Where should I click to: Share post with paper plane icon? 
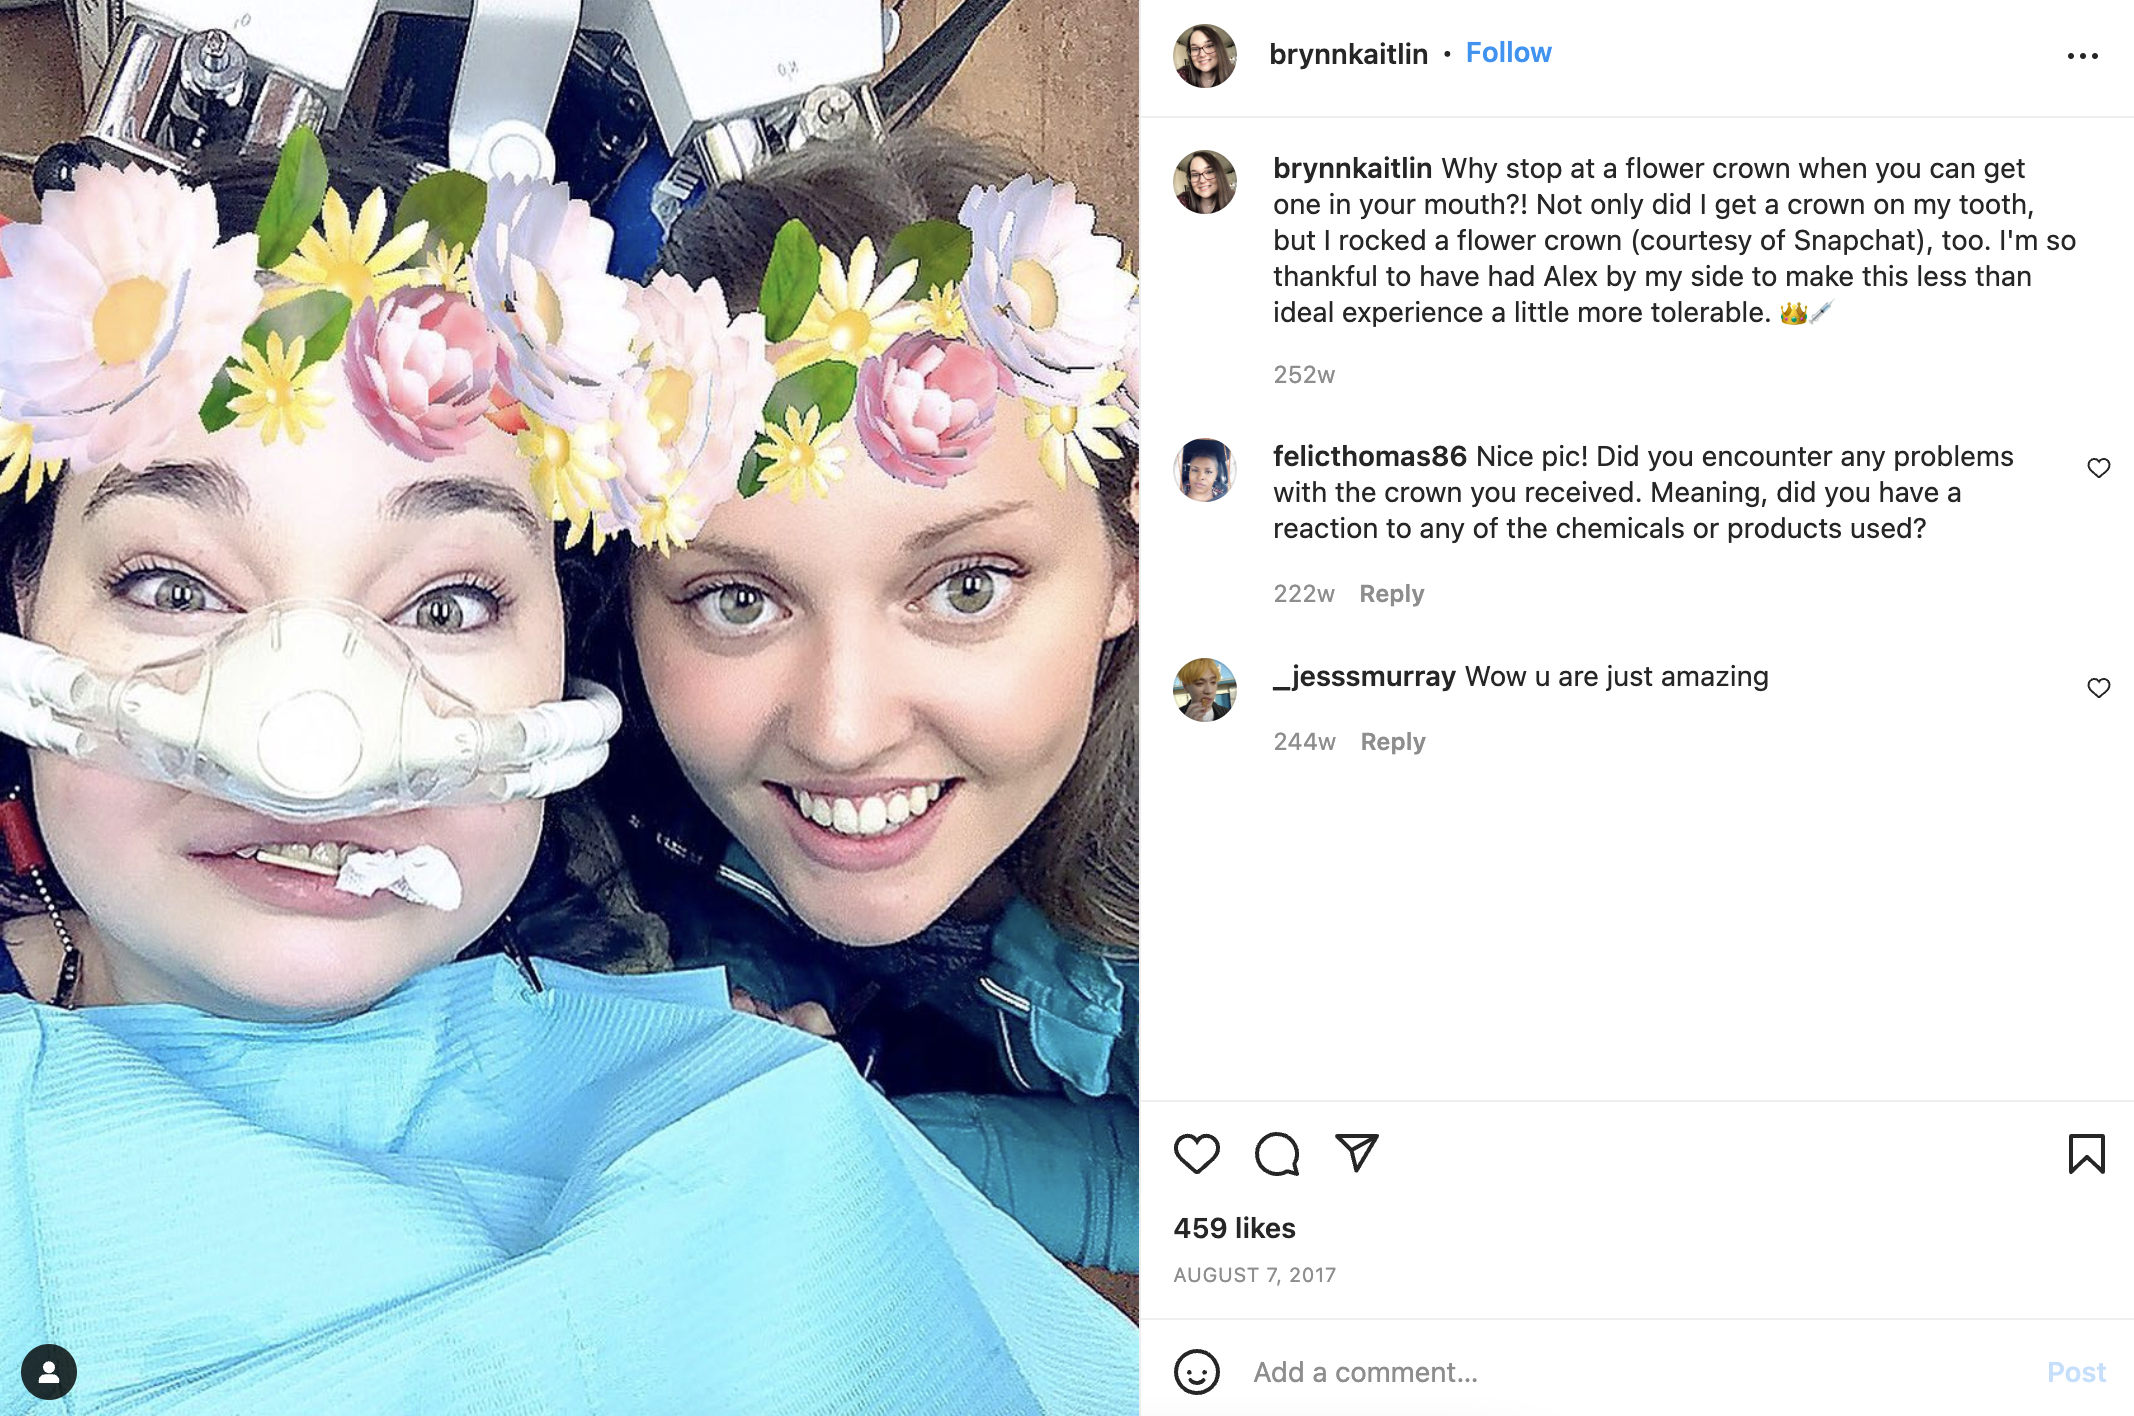1357,1153
